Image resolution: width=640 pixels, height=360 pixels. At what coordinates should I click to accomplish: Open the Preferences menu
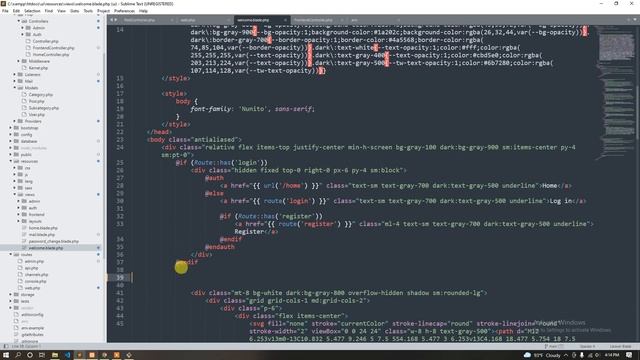pyautogui.click(x=124, y=11)
